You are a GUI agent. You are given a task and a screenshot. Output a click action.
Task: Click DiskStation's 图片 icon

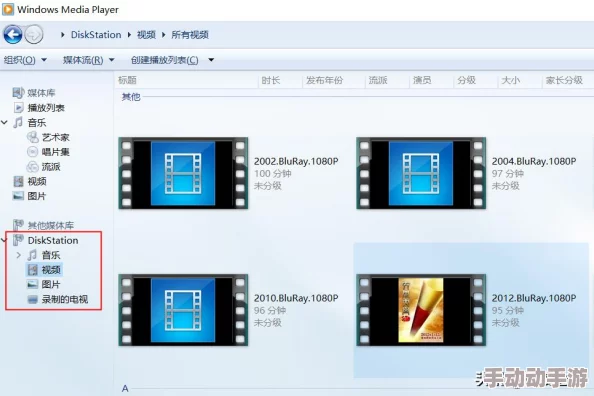coord(33,284)
